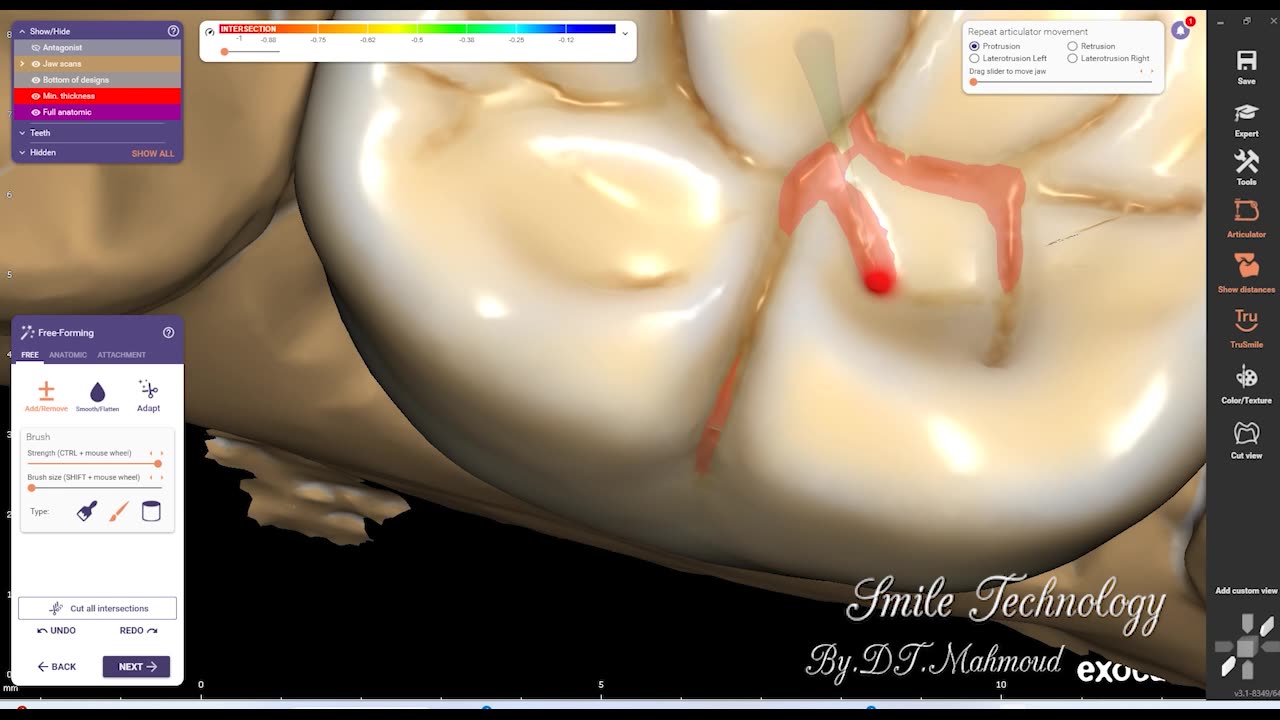1280x720 pixels.
Task: Click the view cube orientation widget
Action: tap(1246, 646)
